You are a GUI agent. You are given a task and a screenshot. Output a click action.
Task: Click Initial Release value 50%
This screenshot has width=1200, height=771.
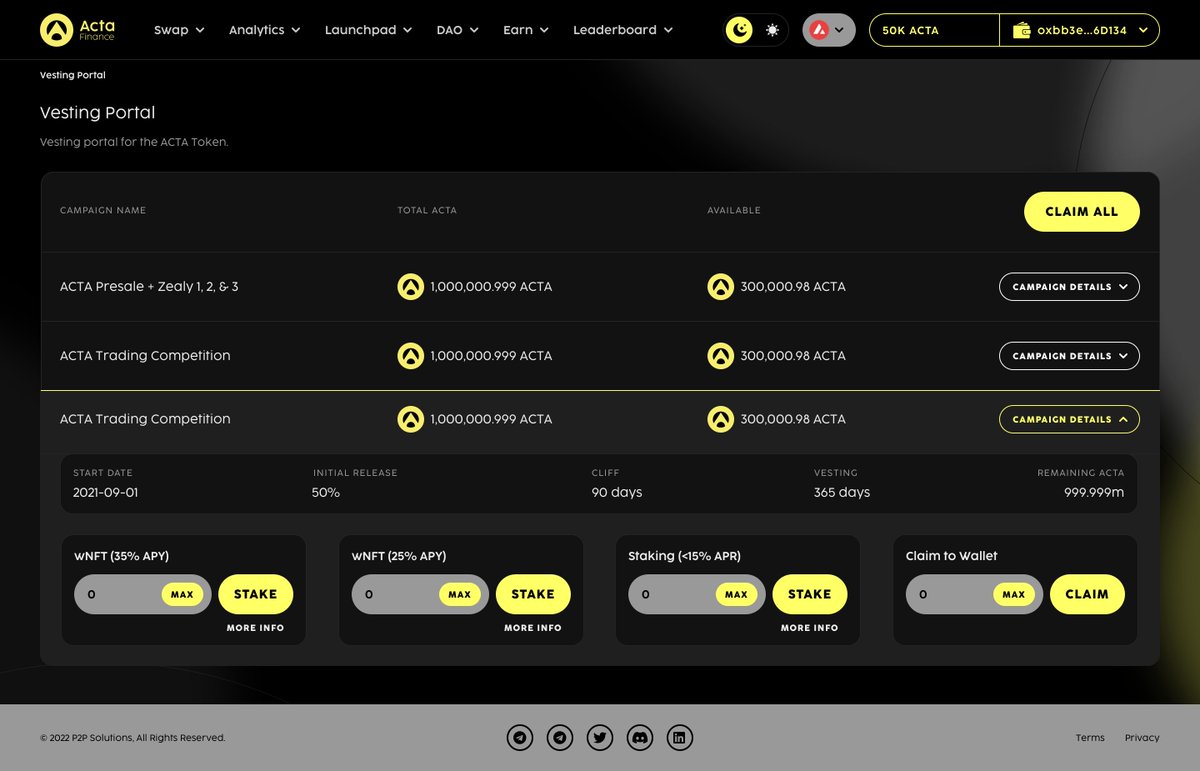coord(326,493)
